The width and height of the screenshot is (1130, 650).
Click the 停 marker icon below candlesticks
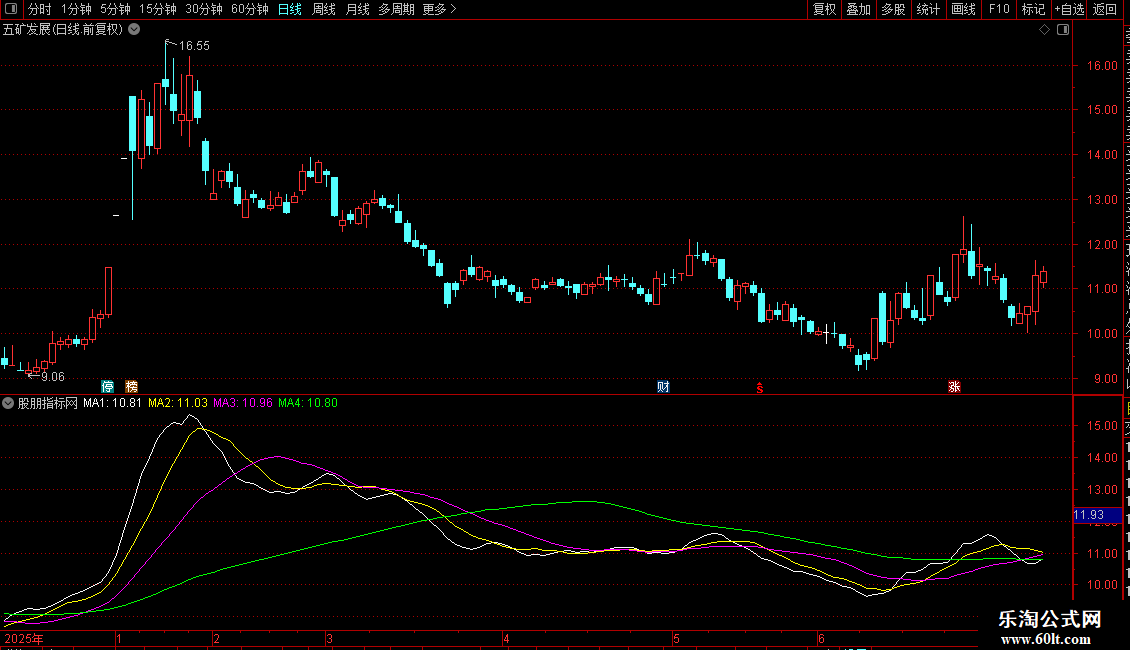107,387
